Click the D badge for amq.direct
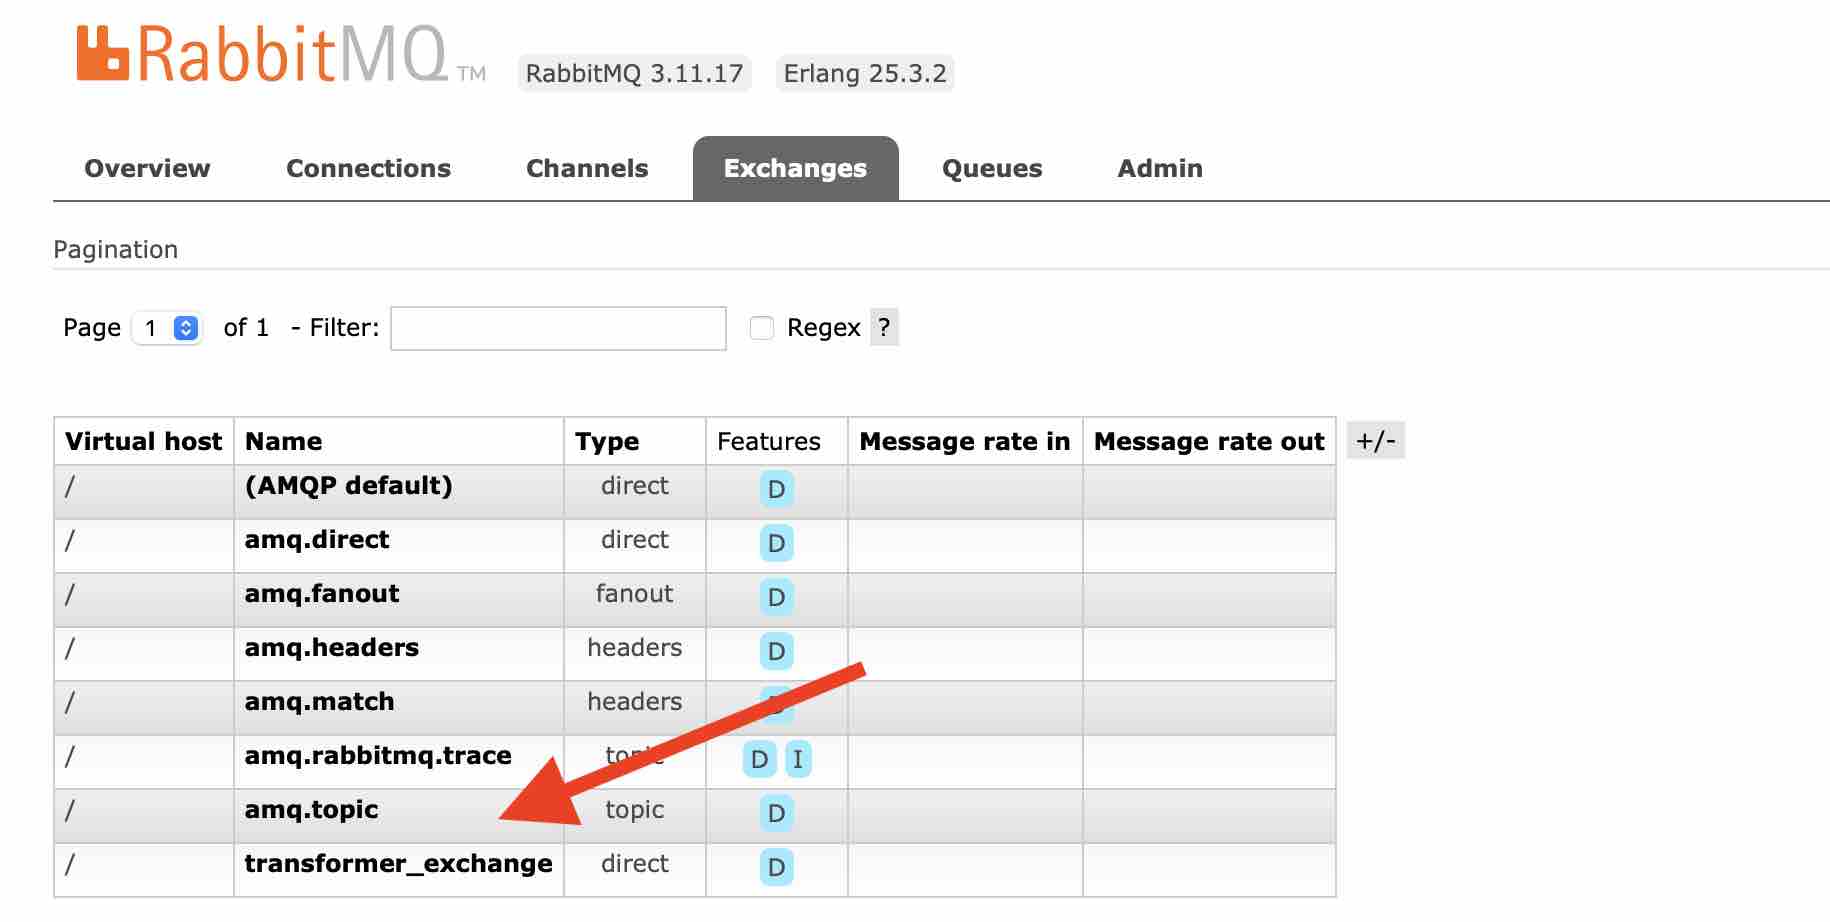 [776, 544]
